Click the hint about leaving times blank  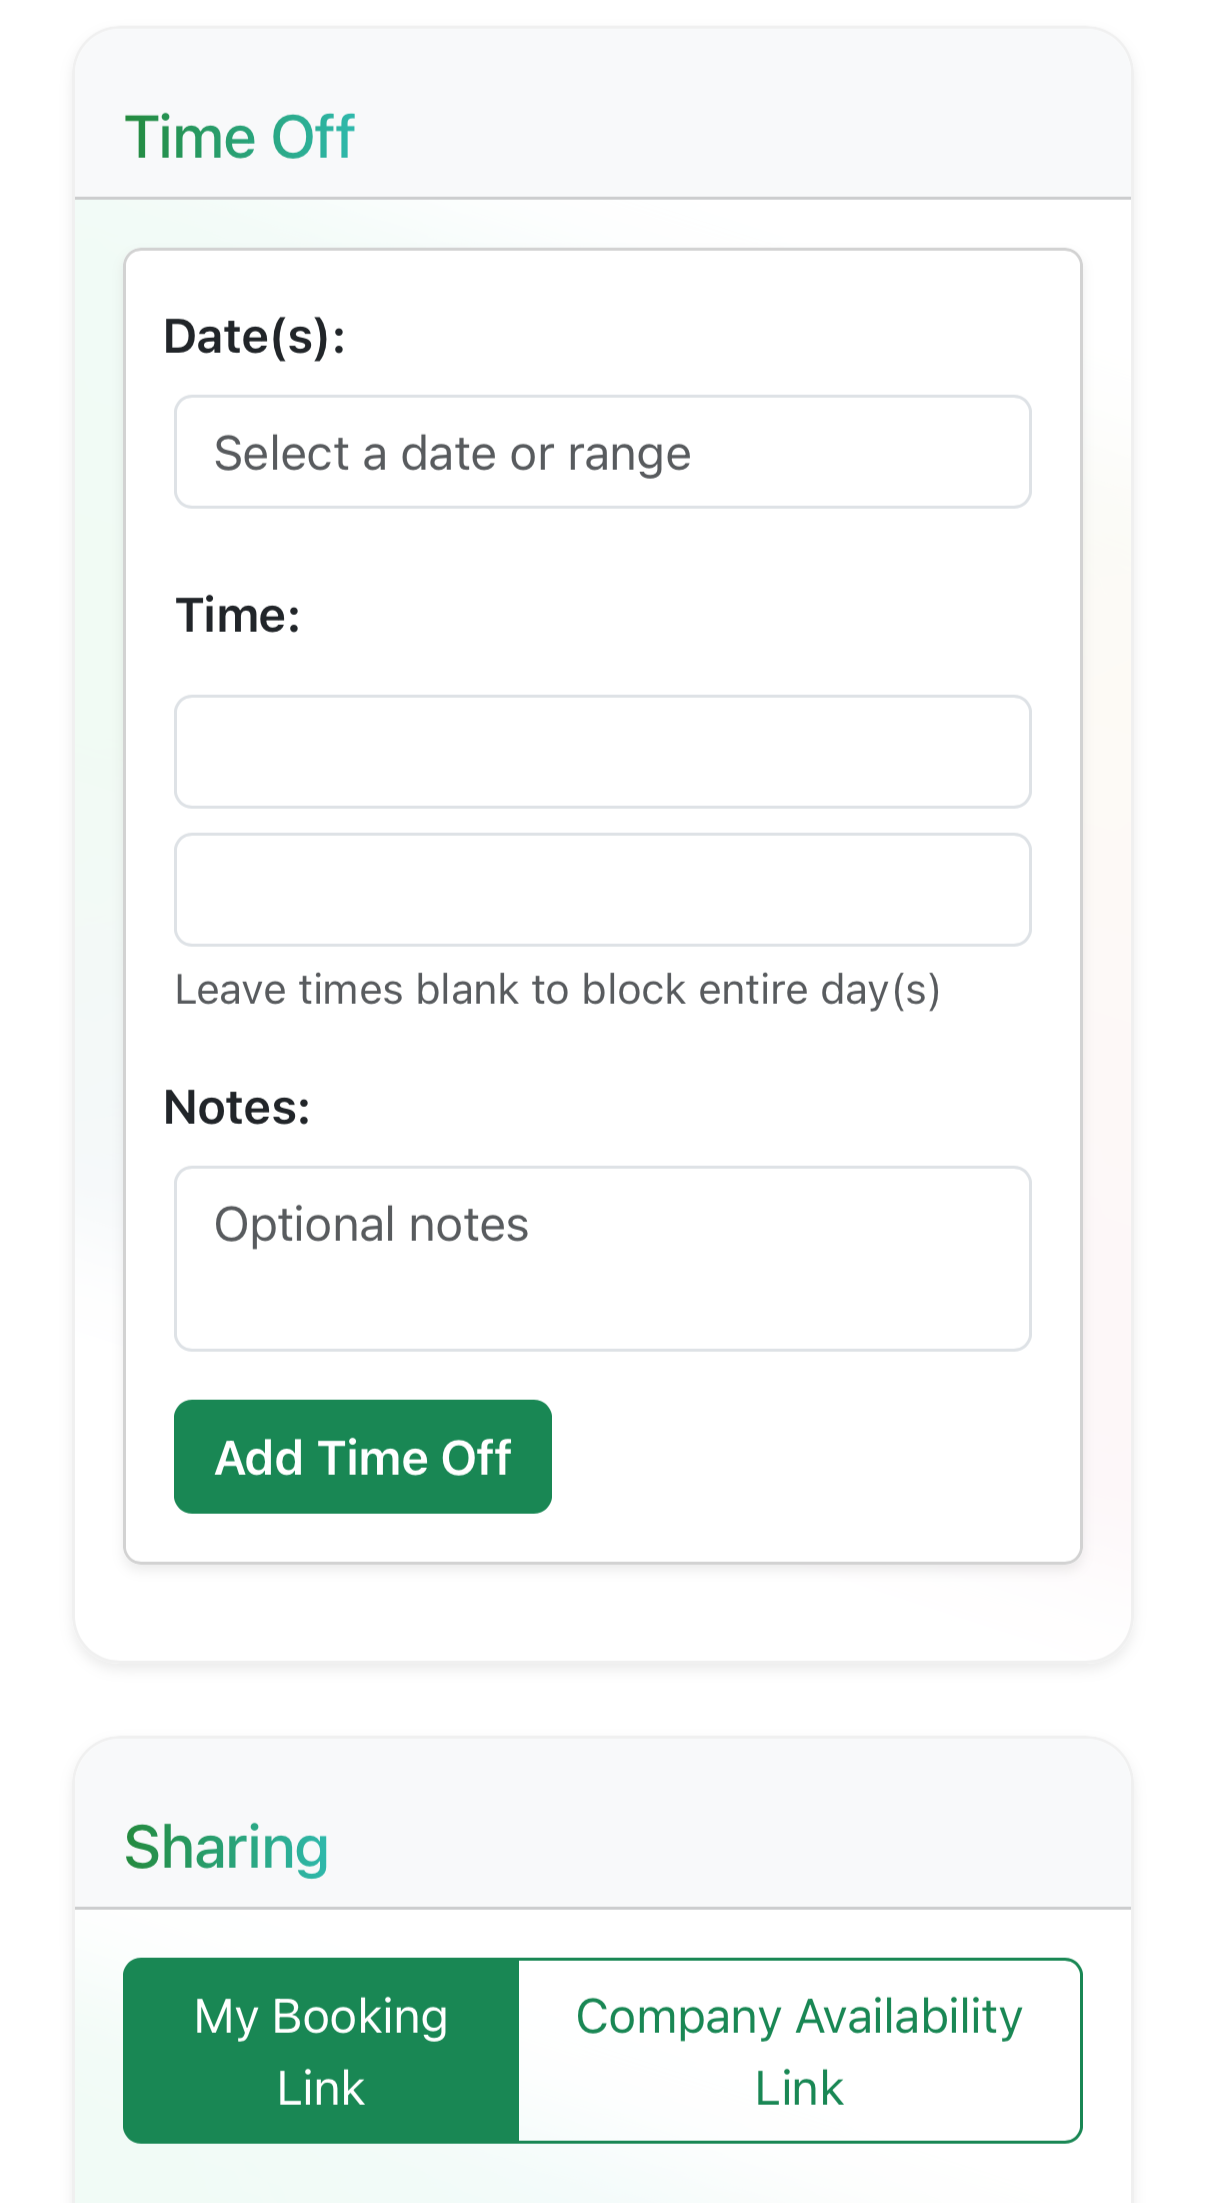tap(558, 990)
